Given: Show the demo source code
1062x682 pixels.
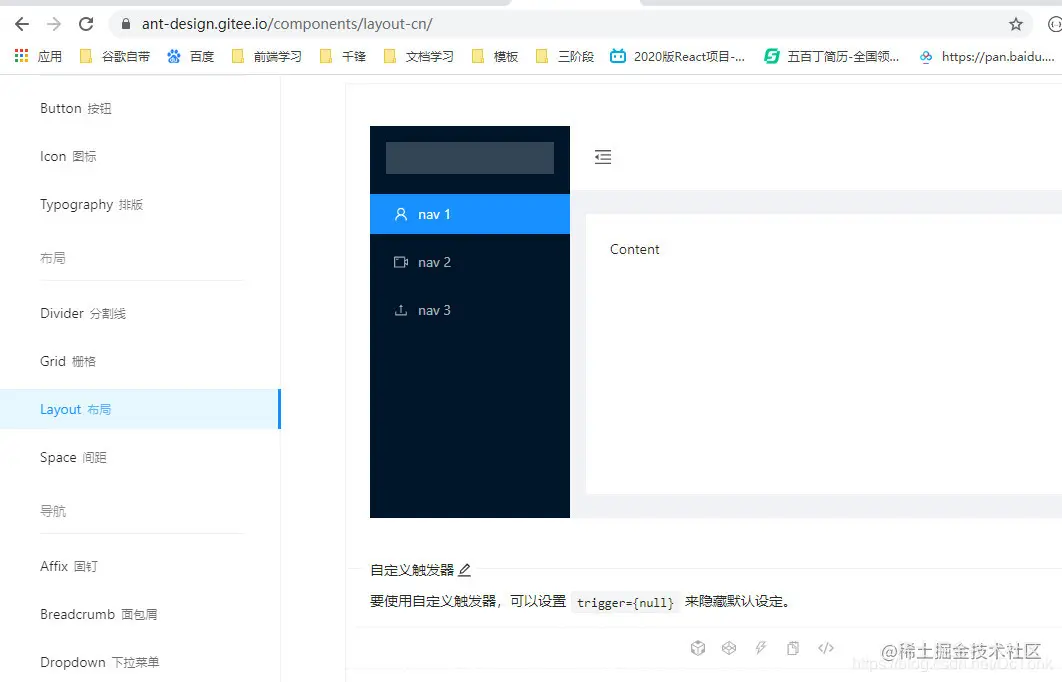Looking at the screenshot, I should 825,647.
